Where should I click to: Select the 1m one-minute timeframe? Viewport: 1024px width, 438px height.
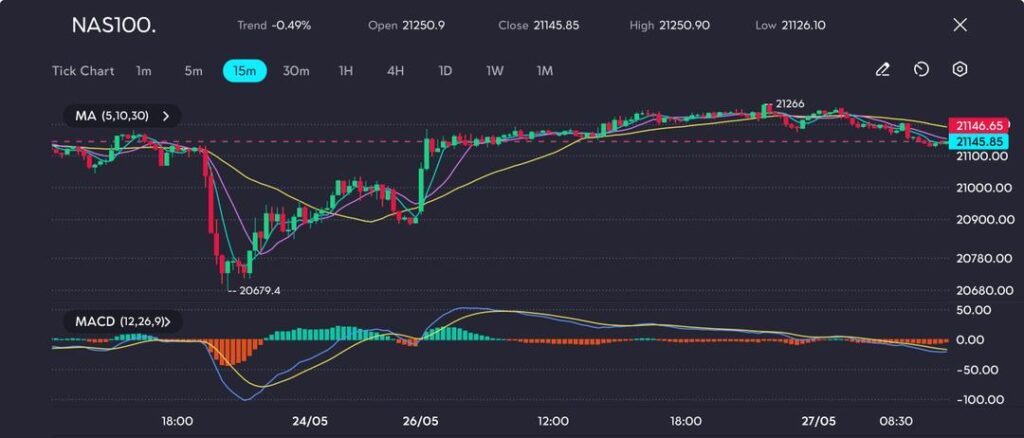pos(144,71)
